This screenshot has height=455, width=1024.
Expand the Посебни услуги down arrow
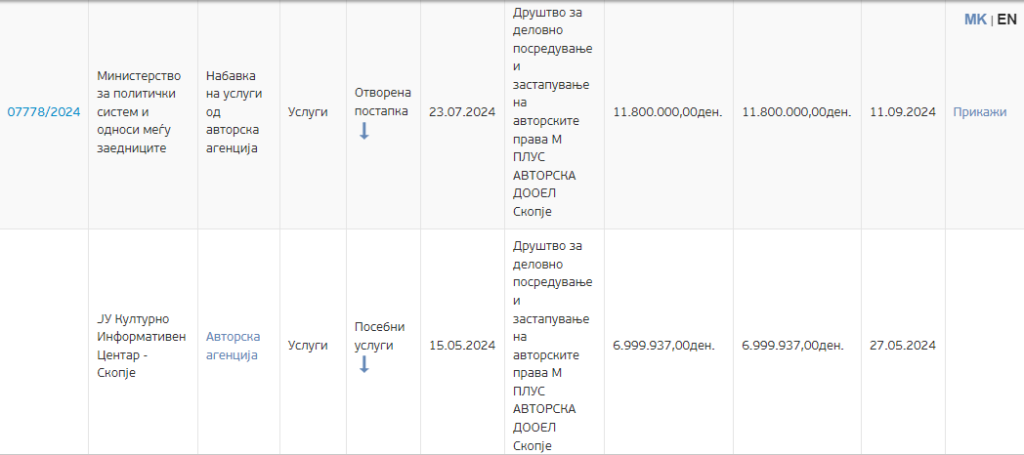(x=364, y=364)
